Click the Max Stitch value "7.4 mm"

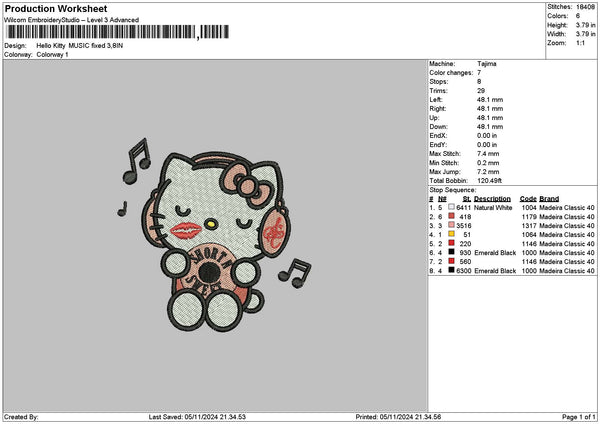pyautogui.click(x=488, y=154)
